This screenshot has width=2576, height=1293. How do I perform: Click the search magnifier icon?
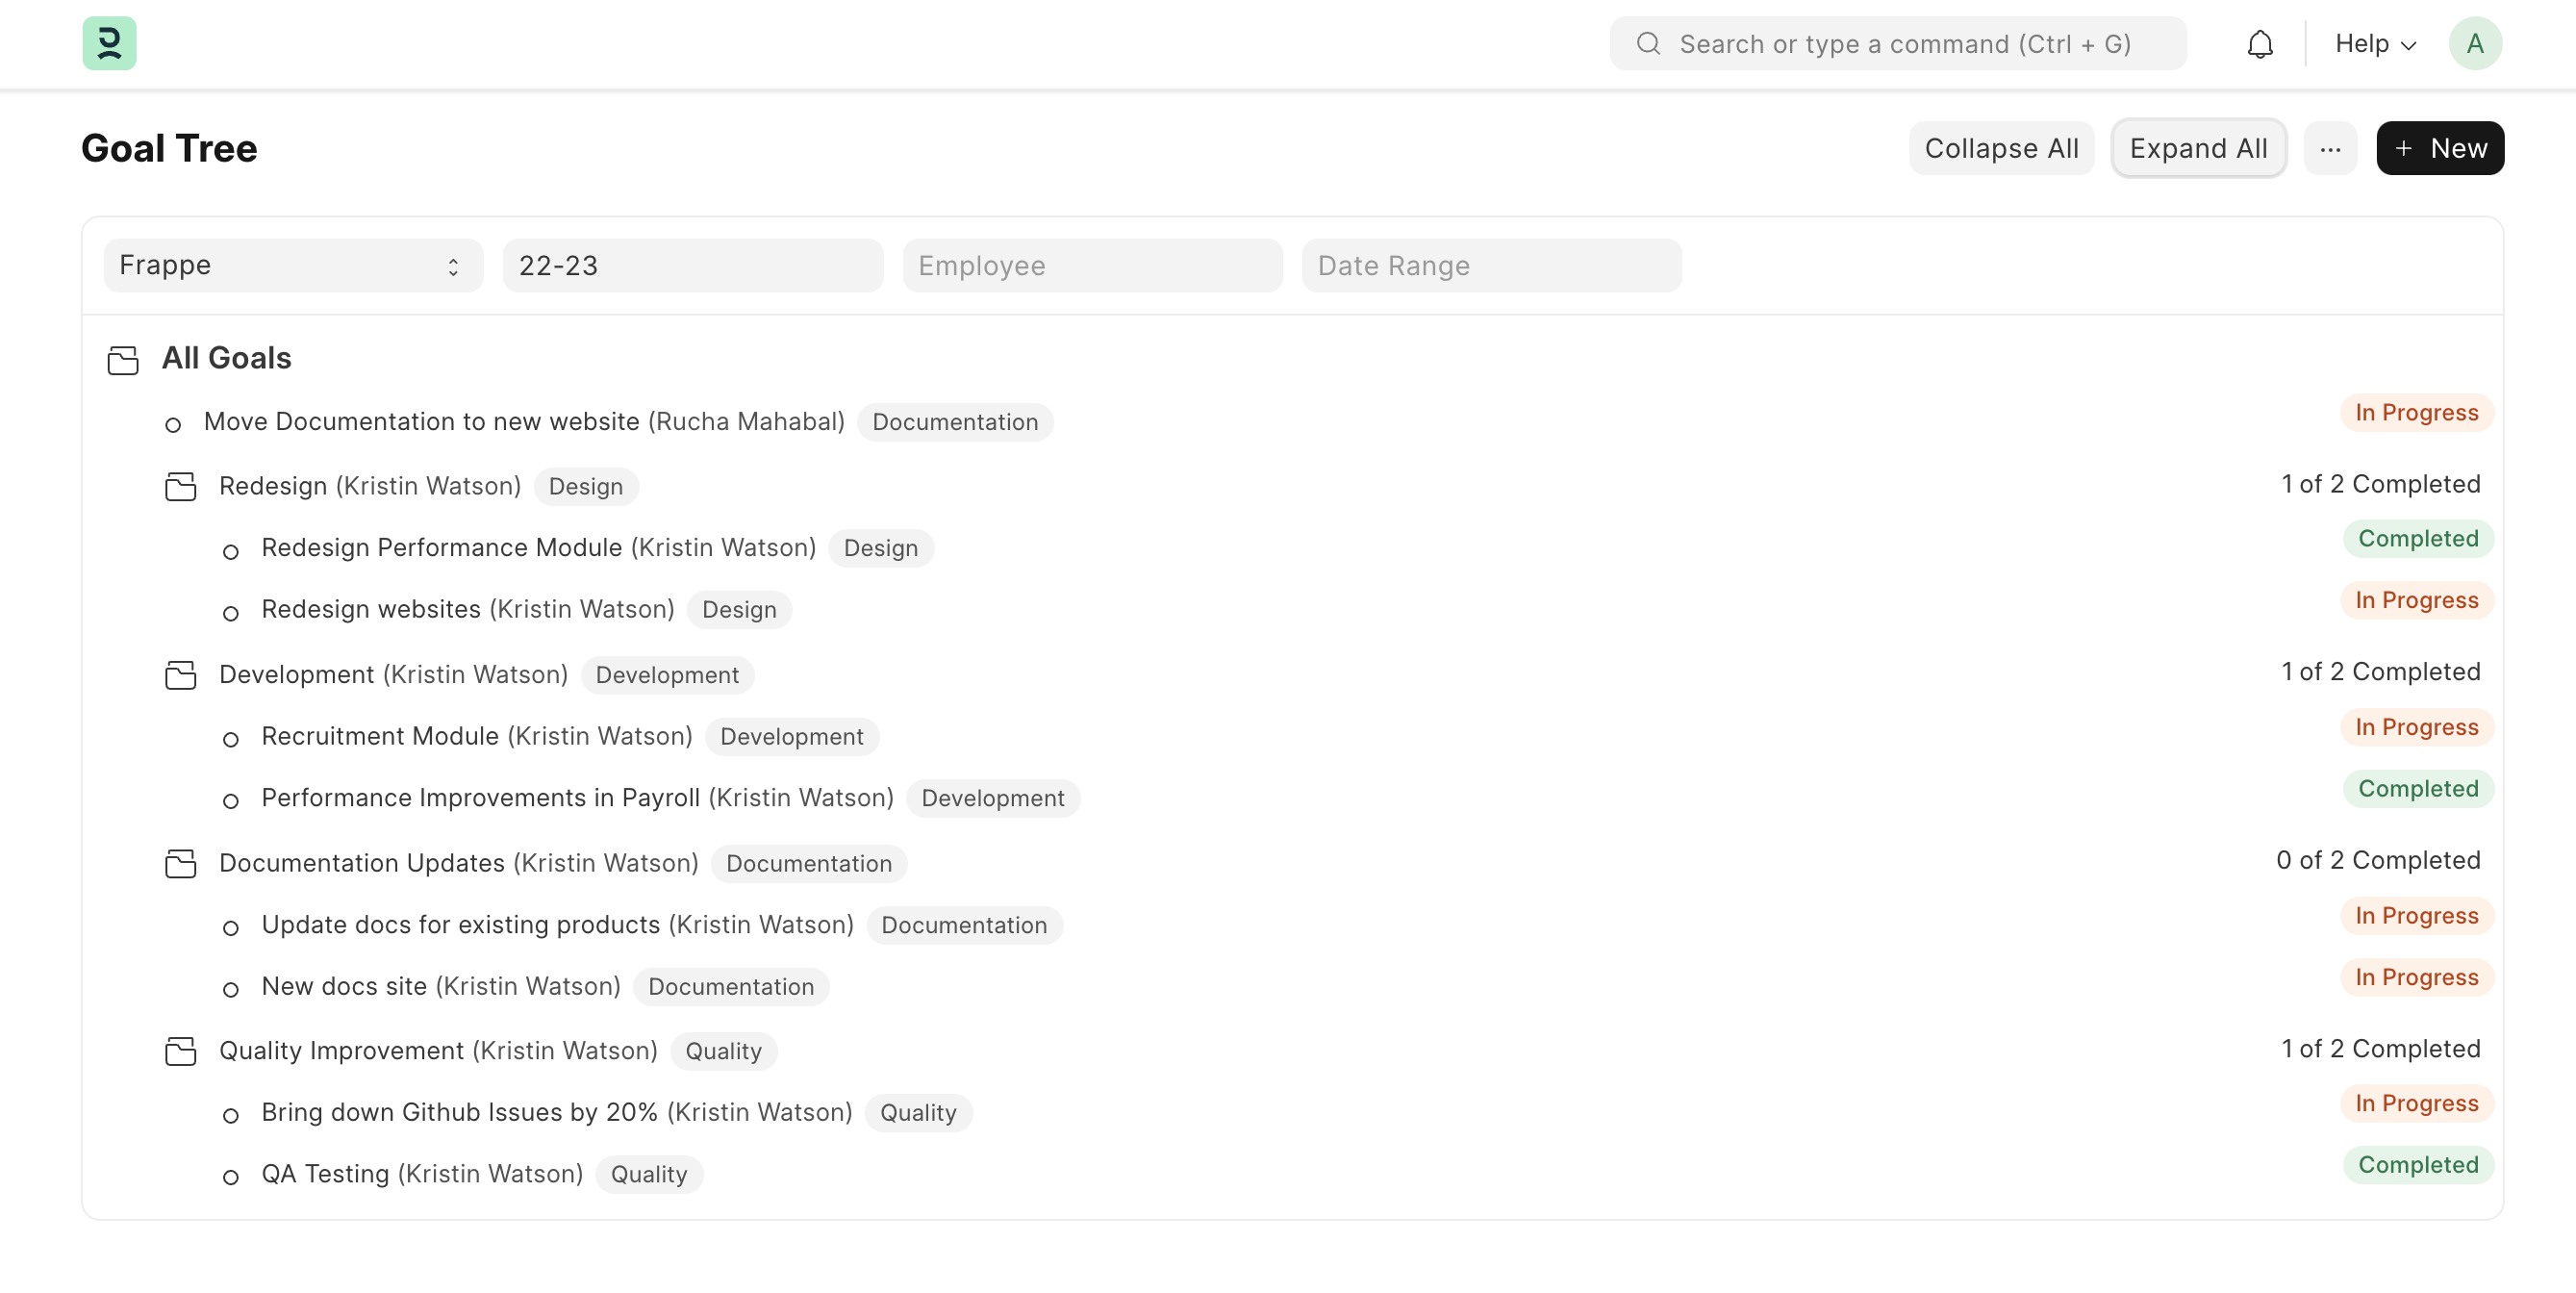click(1648, 43)
